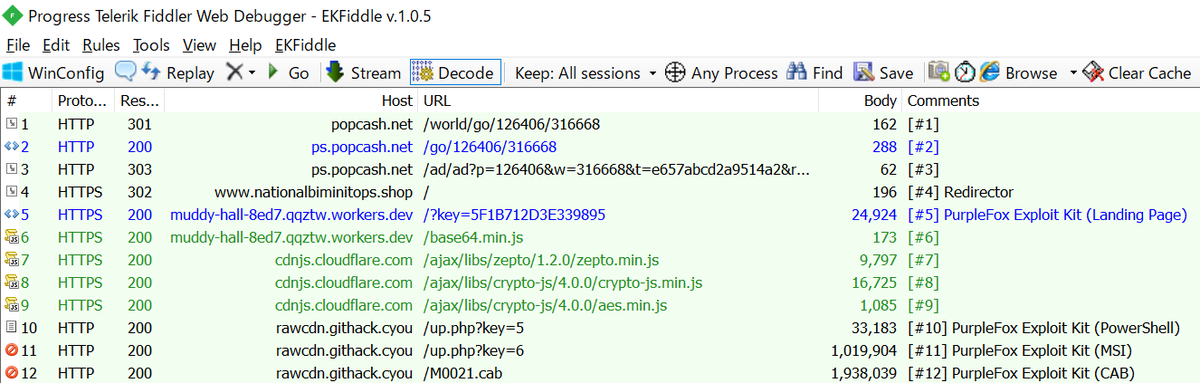Screen dimensions: 1200x383
Task: Open the Edit menu
Action: point(57,45)
